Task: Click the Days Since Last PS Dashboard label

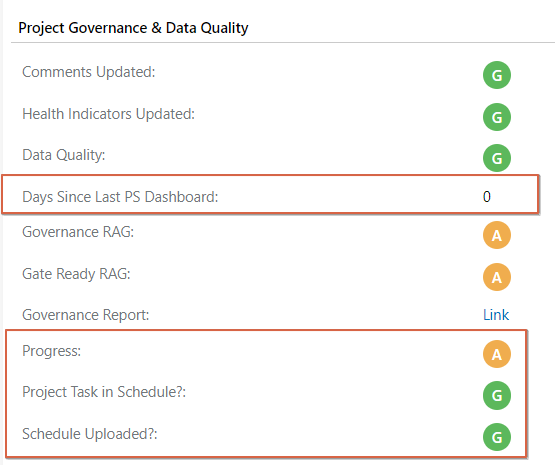Action: pos(120,197)
